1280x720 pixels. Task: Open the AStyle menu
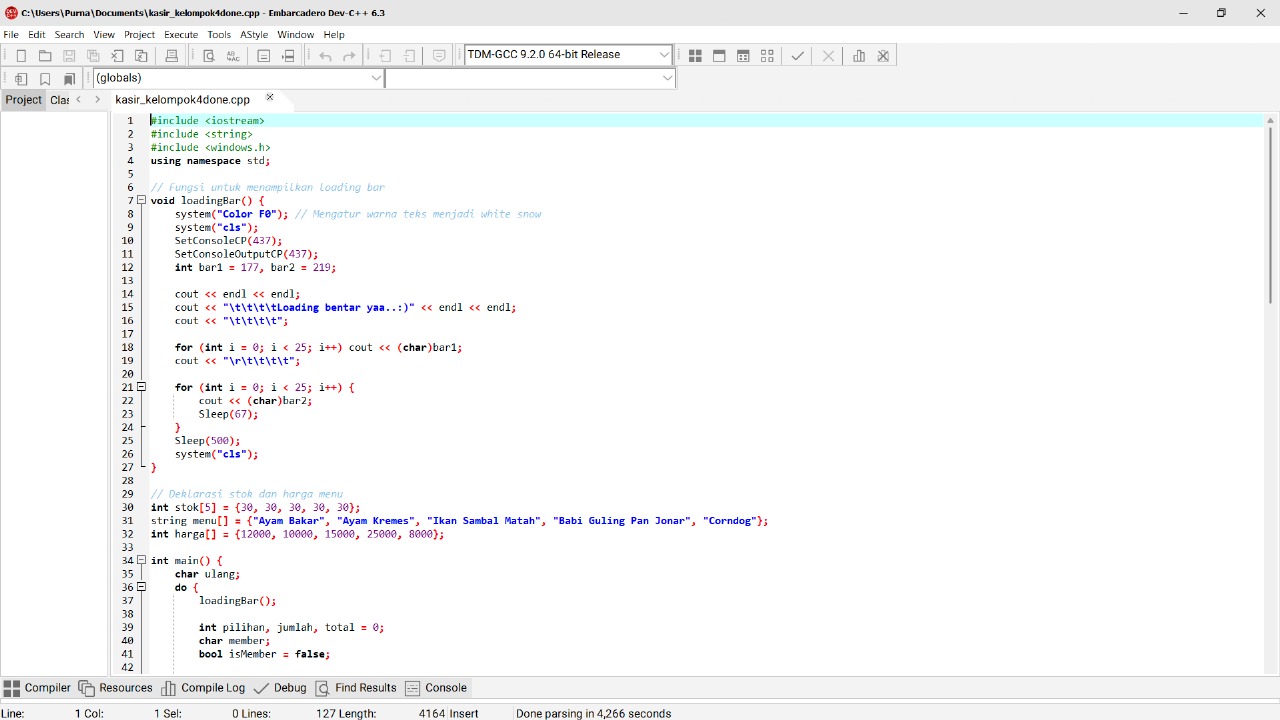(x=254, y=34)
